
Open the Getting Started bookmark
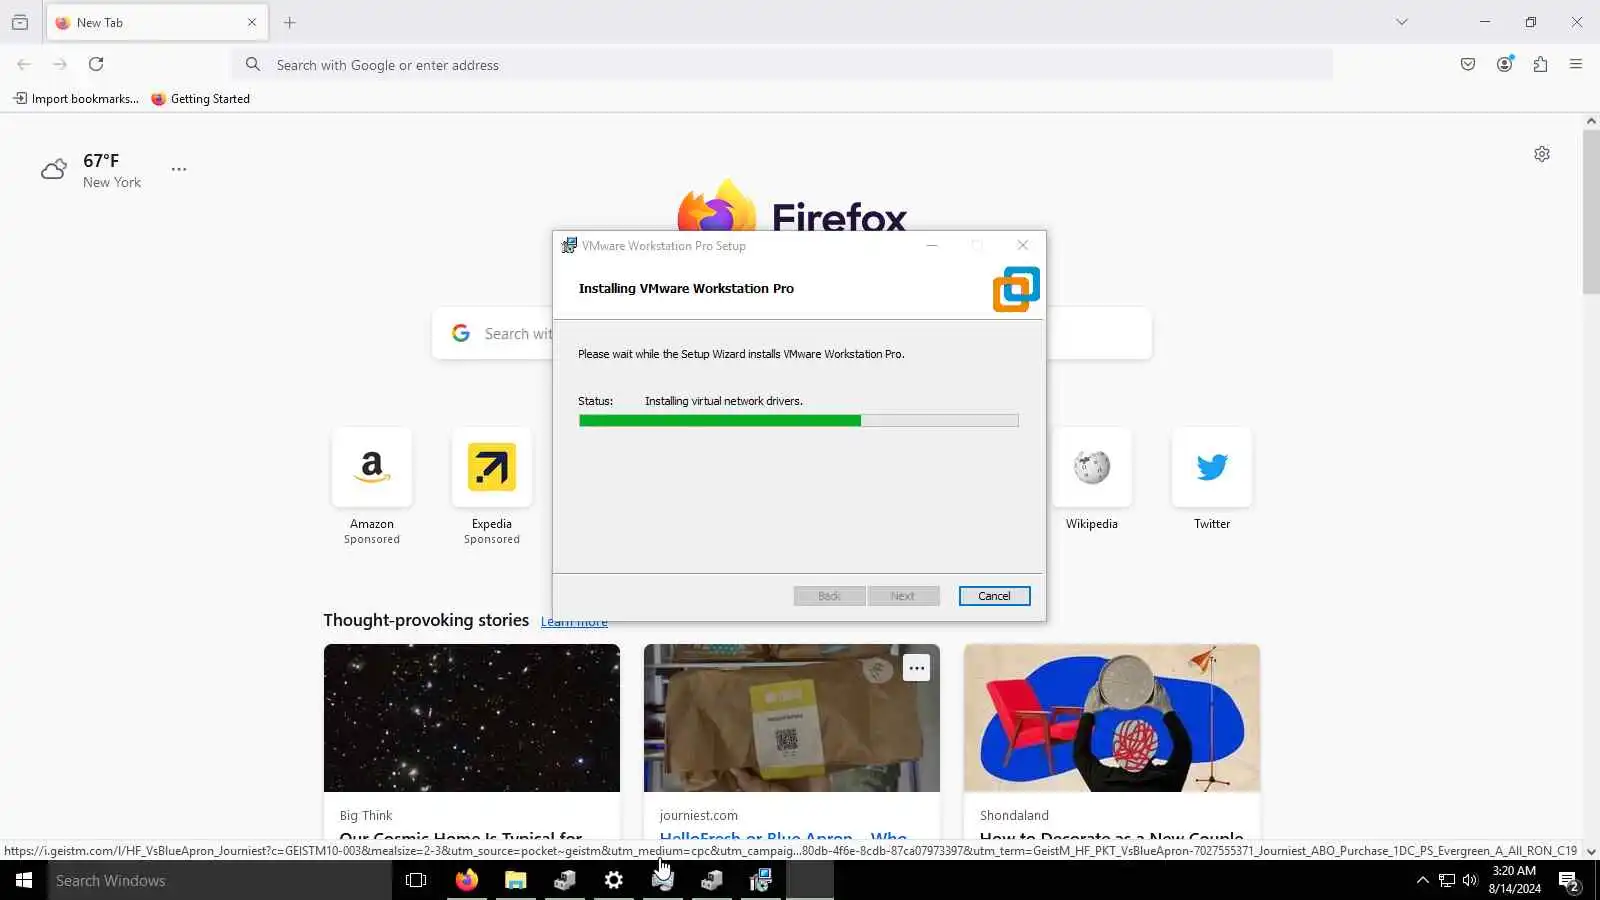(x=201, y=99)
